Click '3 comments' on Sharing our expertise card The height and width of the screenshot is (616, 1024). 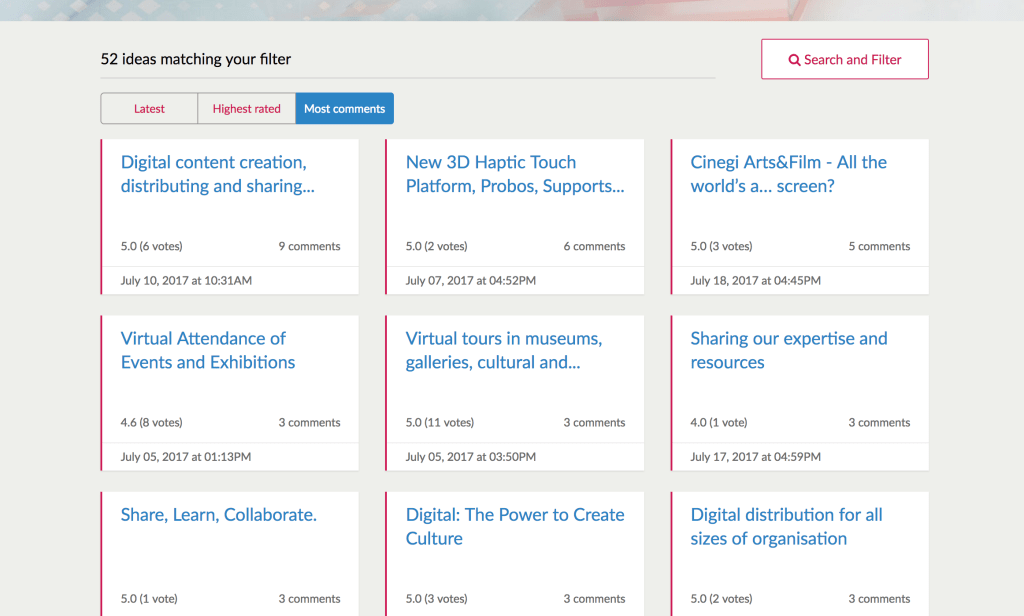tap(879, 423)
